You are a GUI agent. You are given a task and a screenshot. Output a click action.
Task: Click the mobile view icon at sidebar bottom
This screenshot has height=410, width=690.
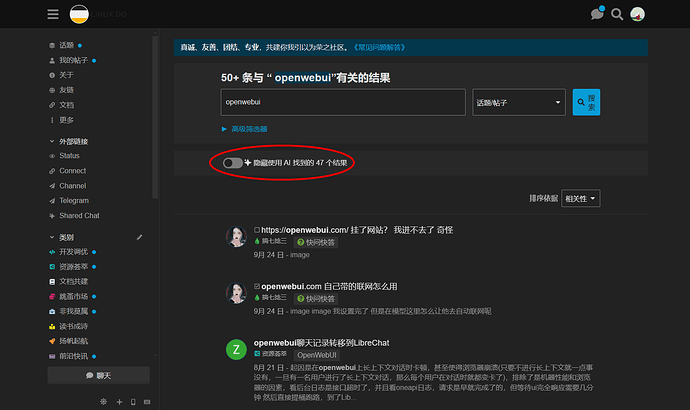(x=133, y=402)
